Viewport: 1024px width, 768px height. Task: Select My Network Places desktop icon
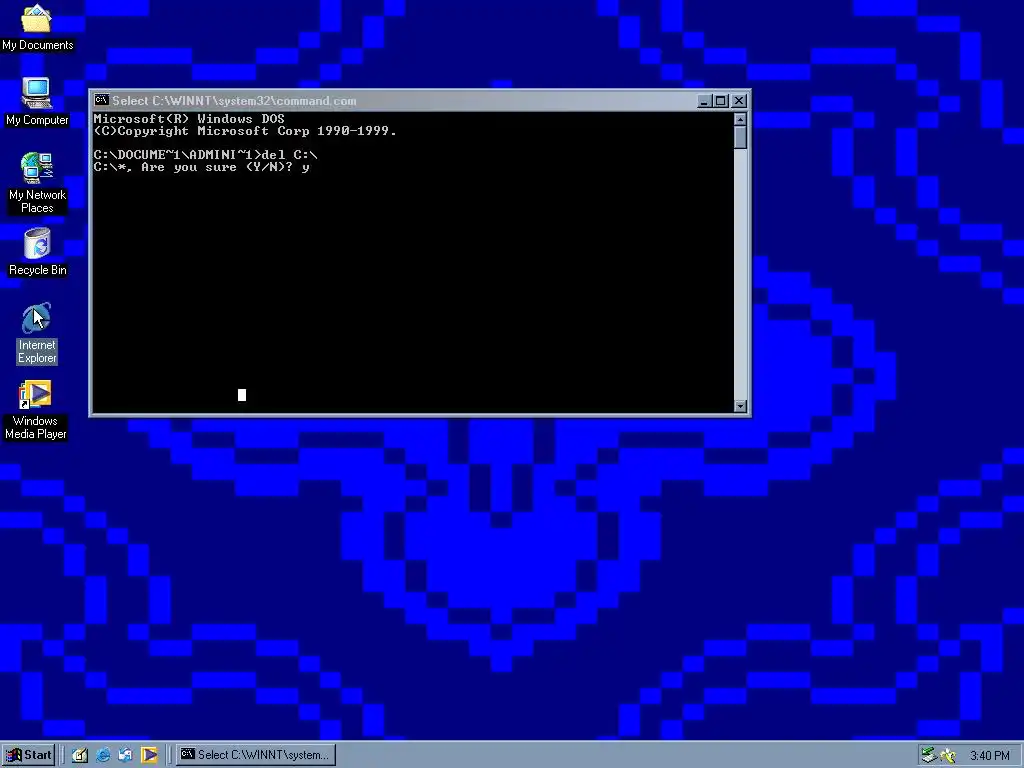[x=37, y=183]
